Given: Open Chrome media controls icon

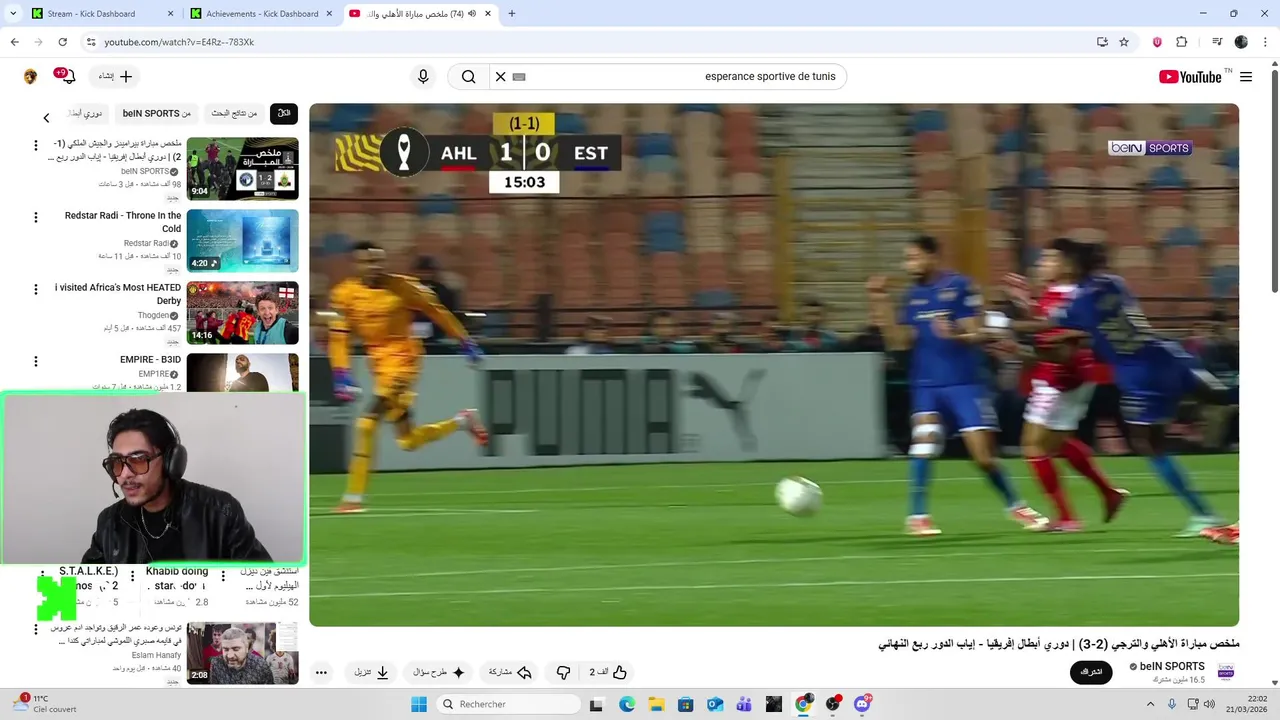Looking at the screenshot, I should tap(1217, 42).
